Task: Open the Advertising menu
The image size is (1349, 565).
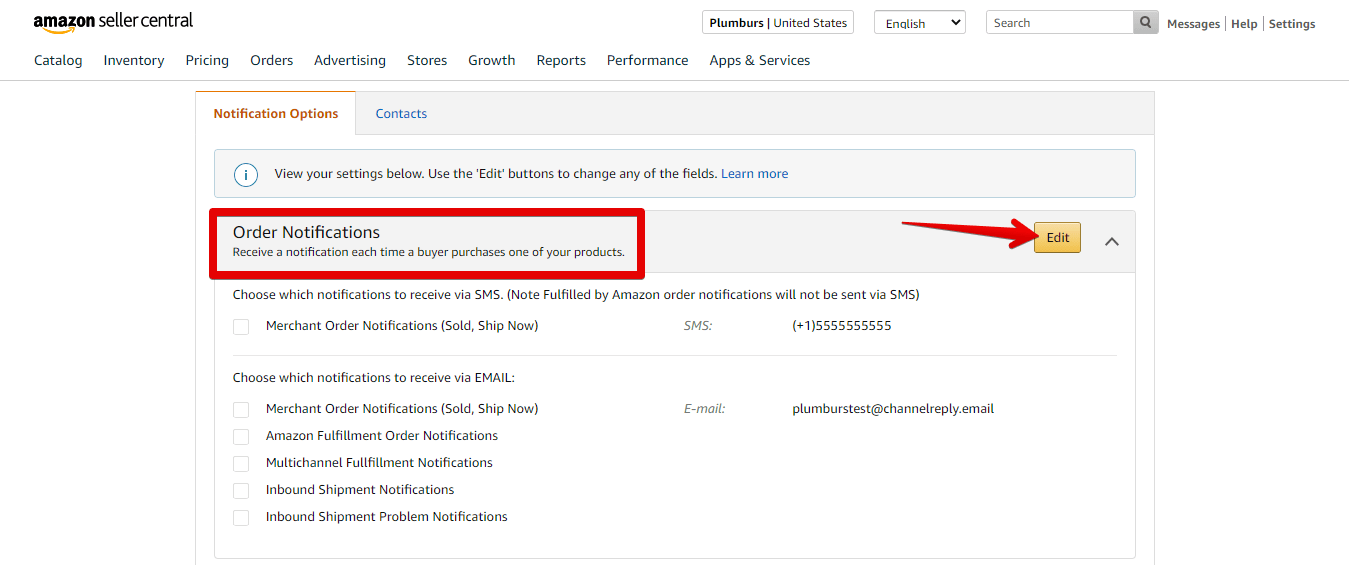Action: (x=350, y=60)
